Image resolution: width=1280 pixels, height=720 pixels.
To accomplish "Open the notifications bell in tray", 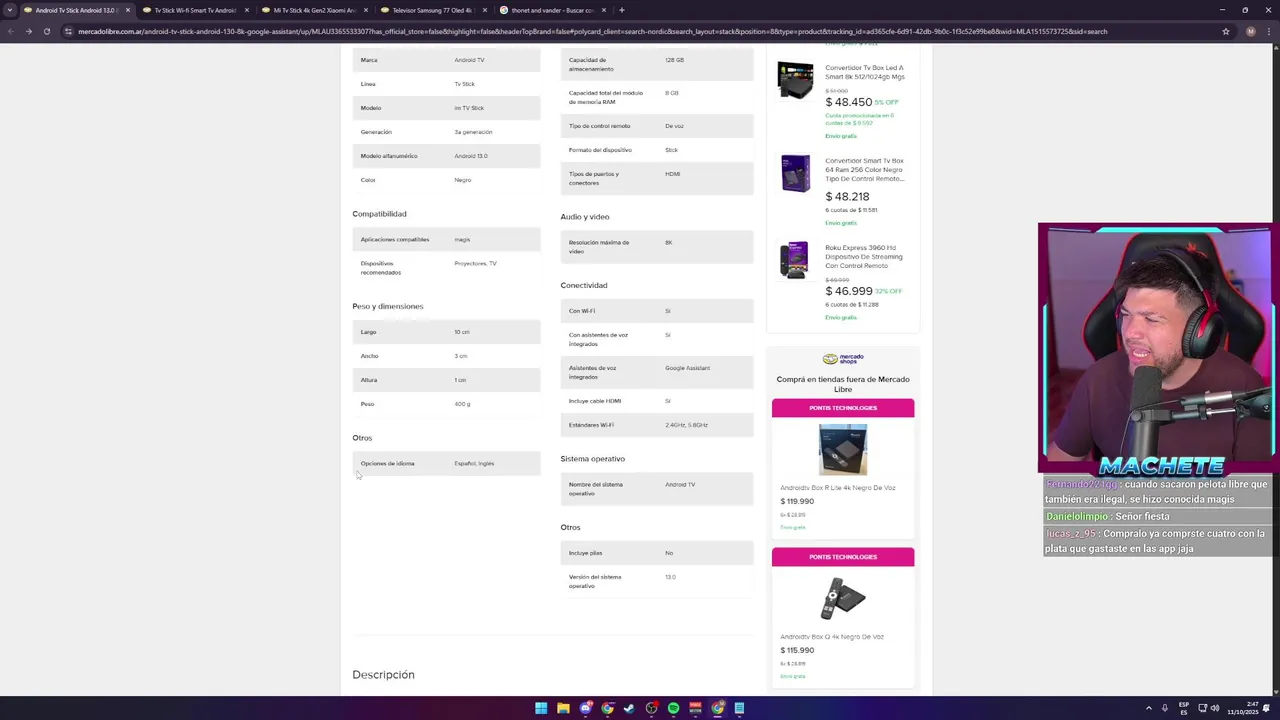I will 1266,708.
